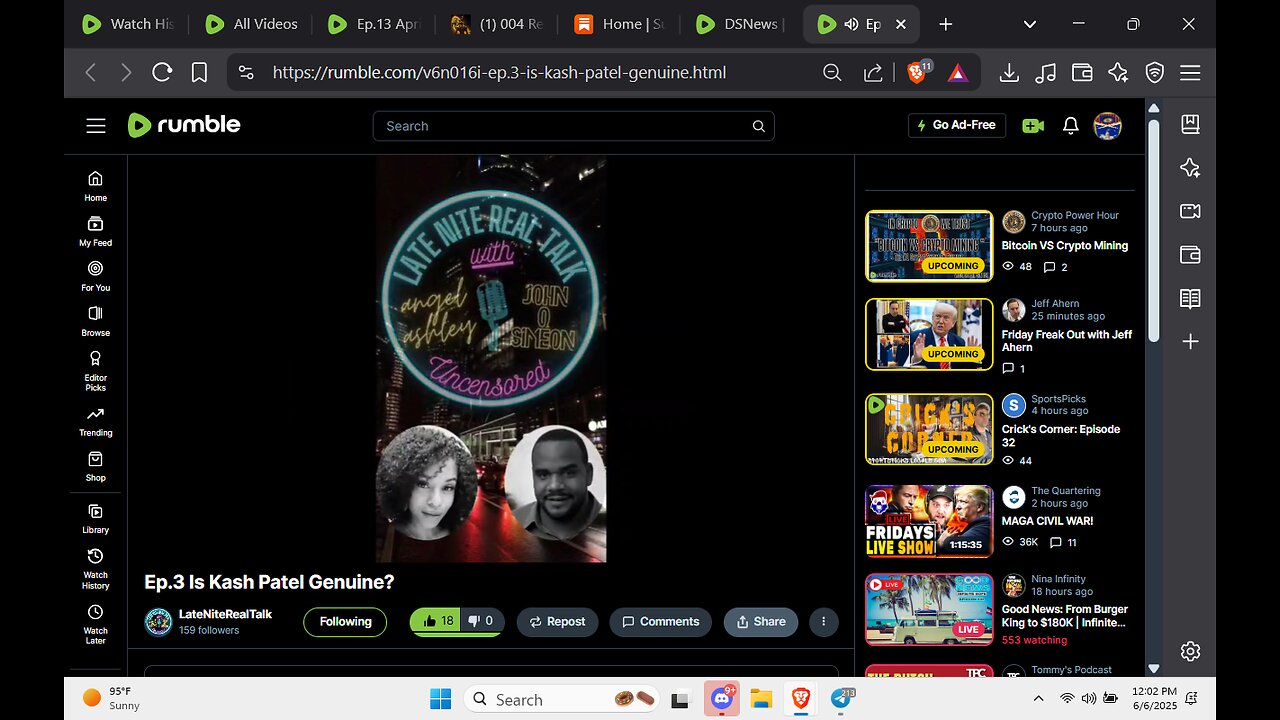The width and height of the screenshot is (1280, 720).
Task: Open user profile avatar menu
Action: tap(1107, 125)
